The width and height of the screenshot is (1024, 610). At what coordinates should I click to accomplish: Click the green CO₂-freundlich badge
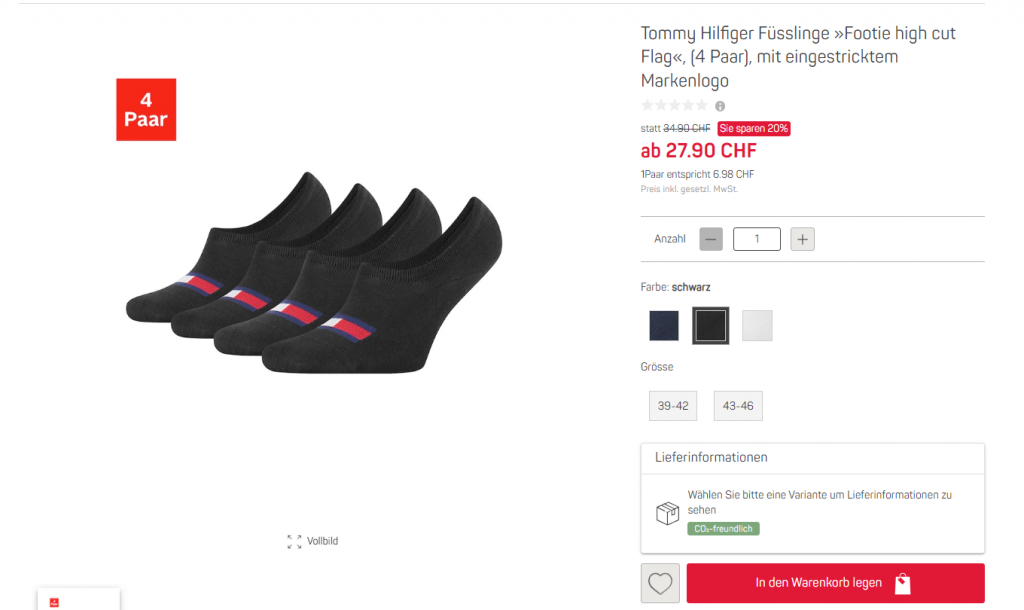[723, 528]
